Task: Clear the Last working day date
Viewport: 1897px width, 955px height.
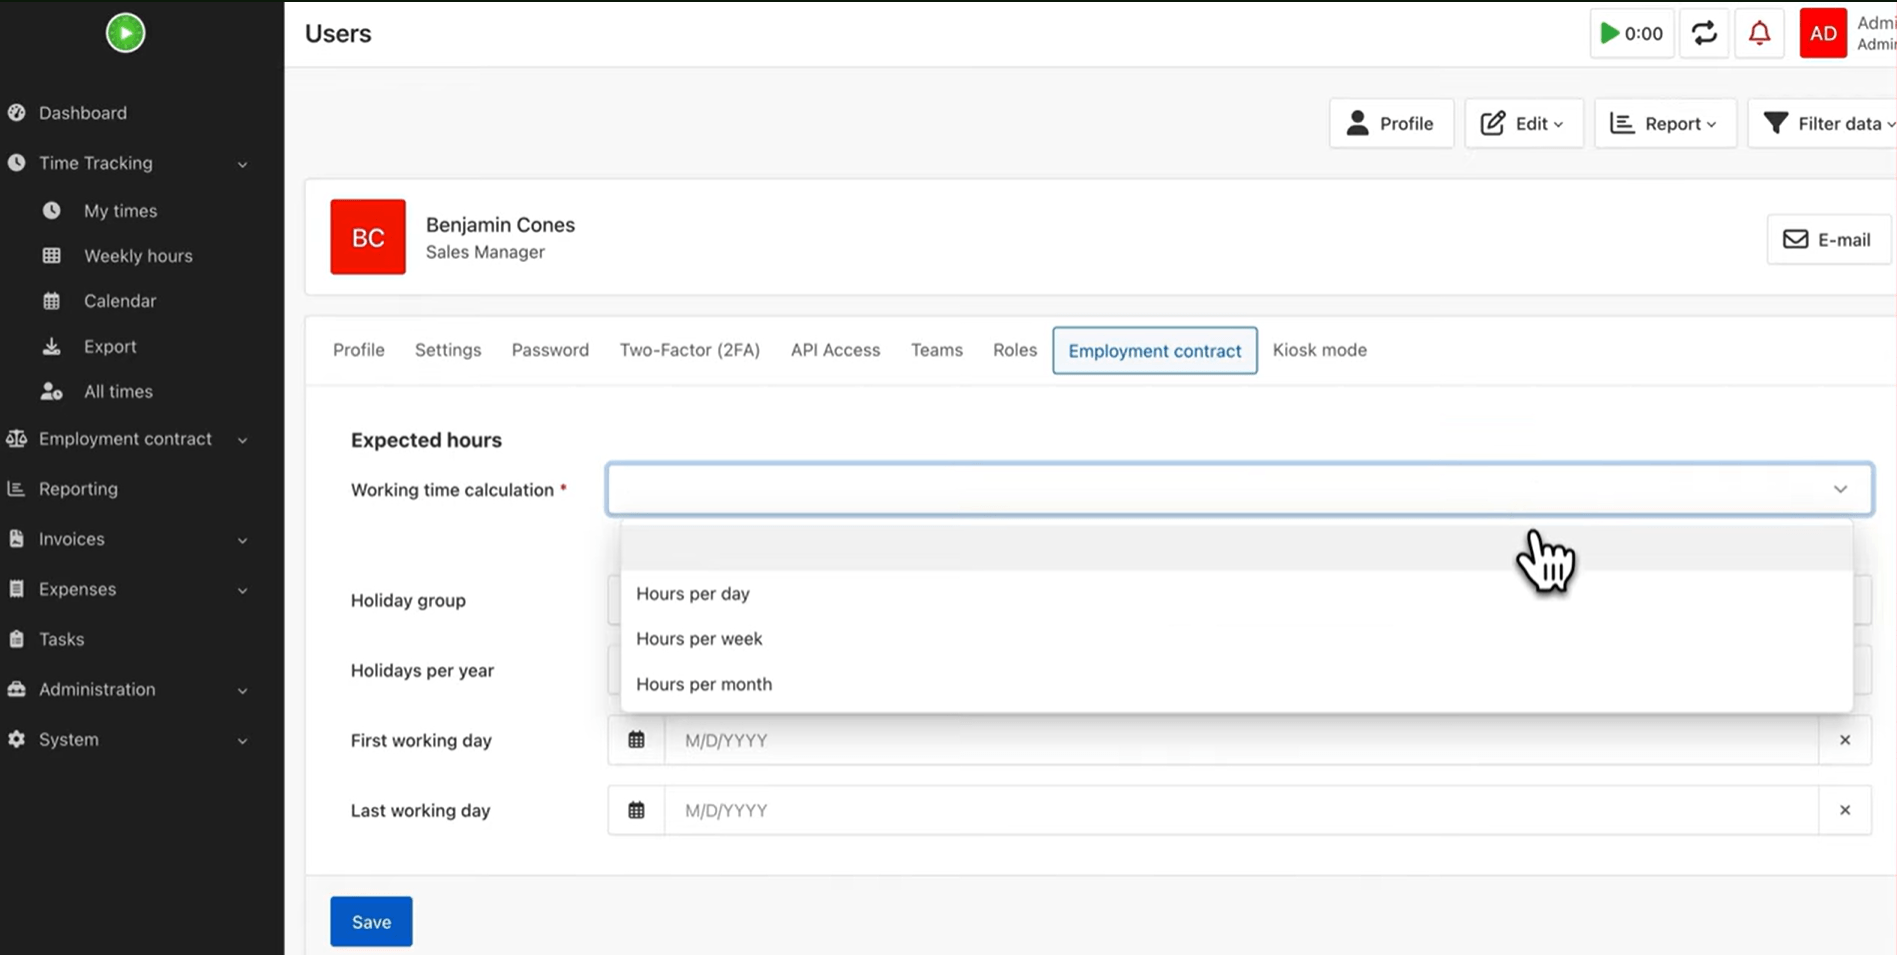Action: coord(1844,810)
